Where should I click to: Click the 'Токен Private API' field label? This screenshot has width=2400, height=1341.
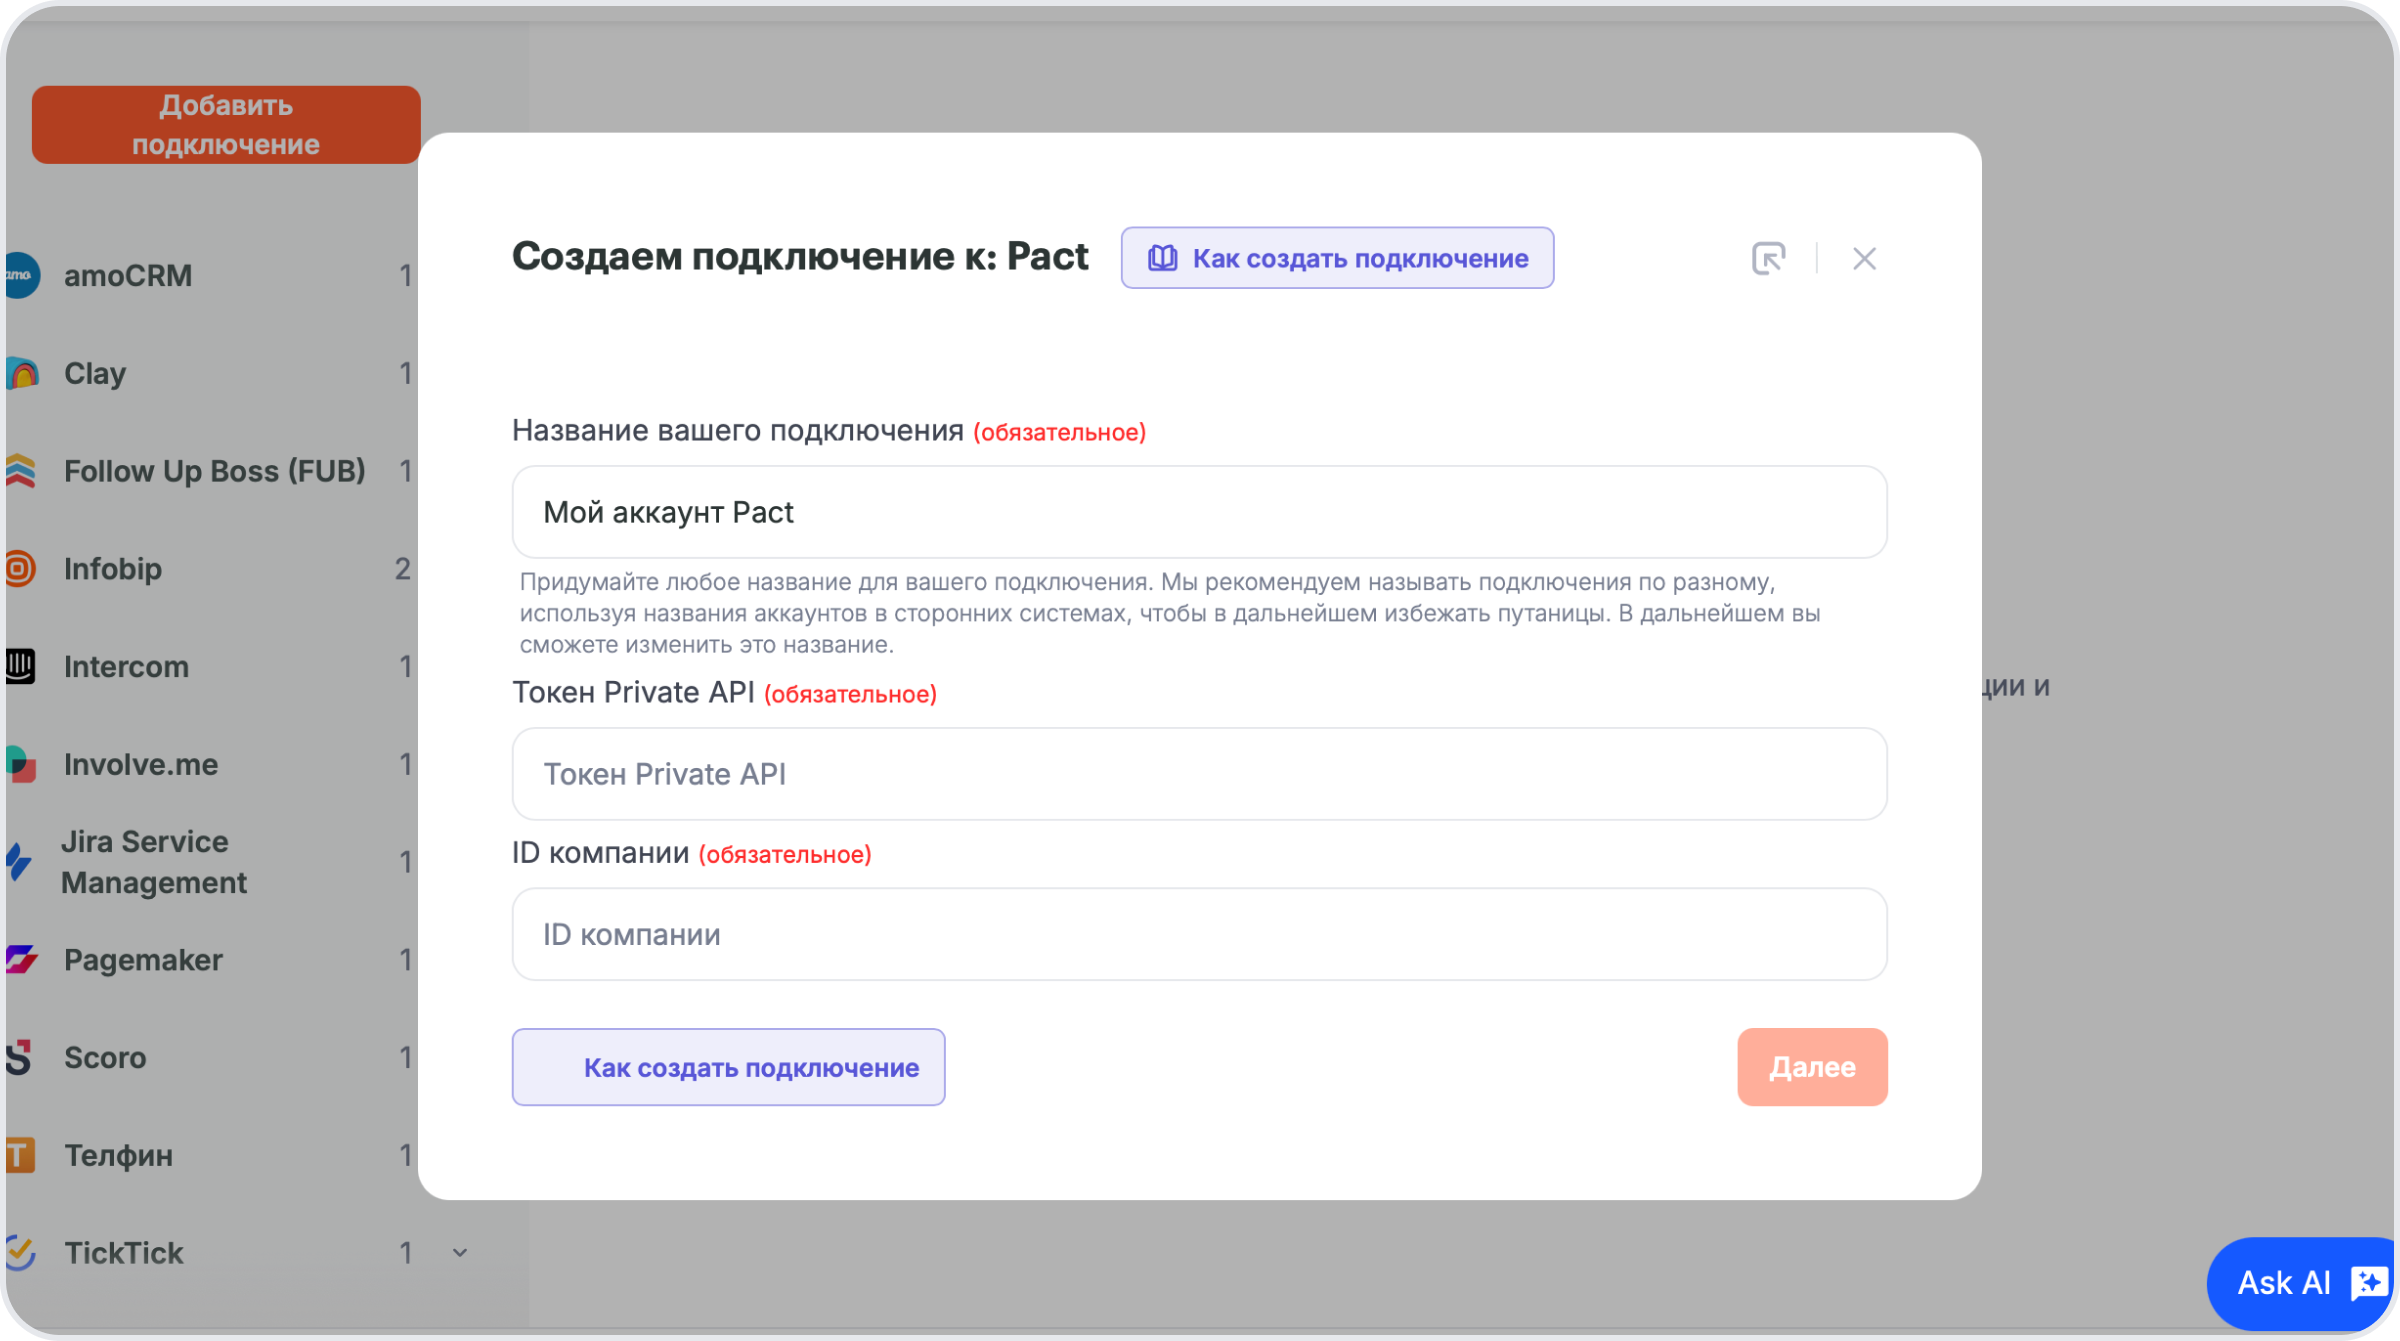click(x=633, y=692)
